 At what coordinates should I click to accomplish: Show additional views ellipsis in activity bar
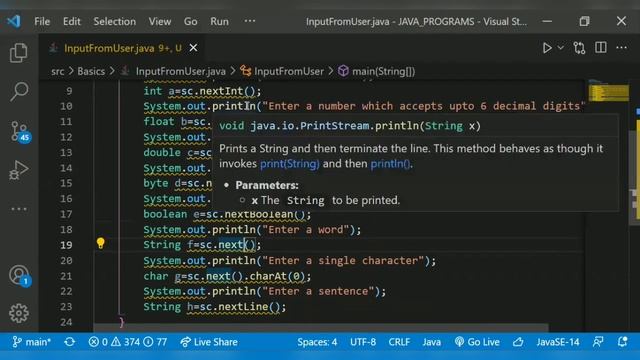(19, 209)
